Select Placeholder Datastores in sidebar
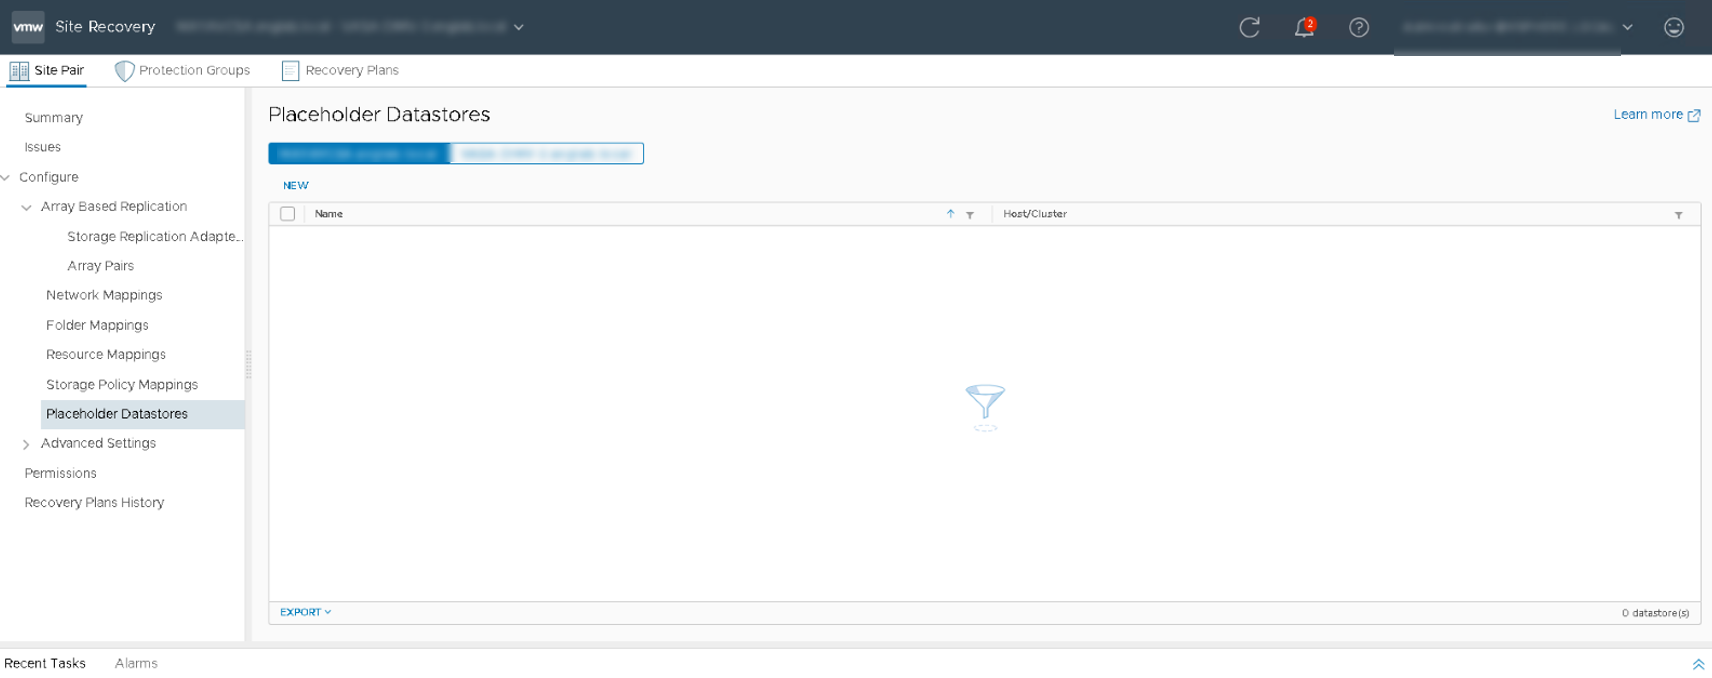Image resolution: width=1712 pixels, height=678 pixels. tap(142, 414)
